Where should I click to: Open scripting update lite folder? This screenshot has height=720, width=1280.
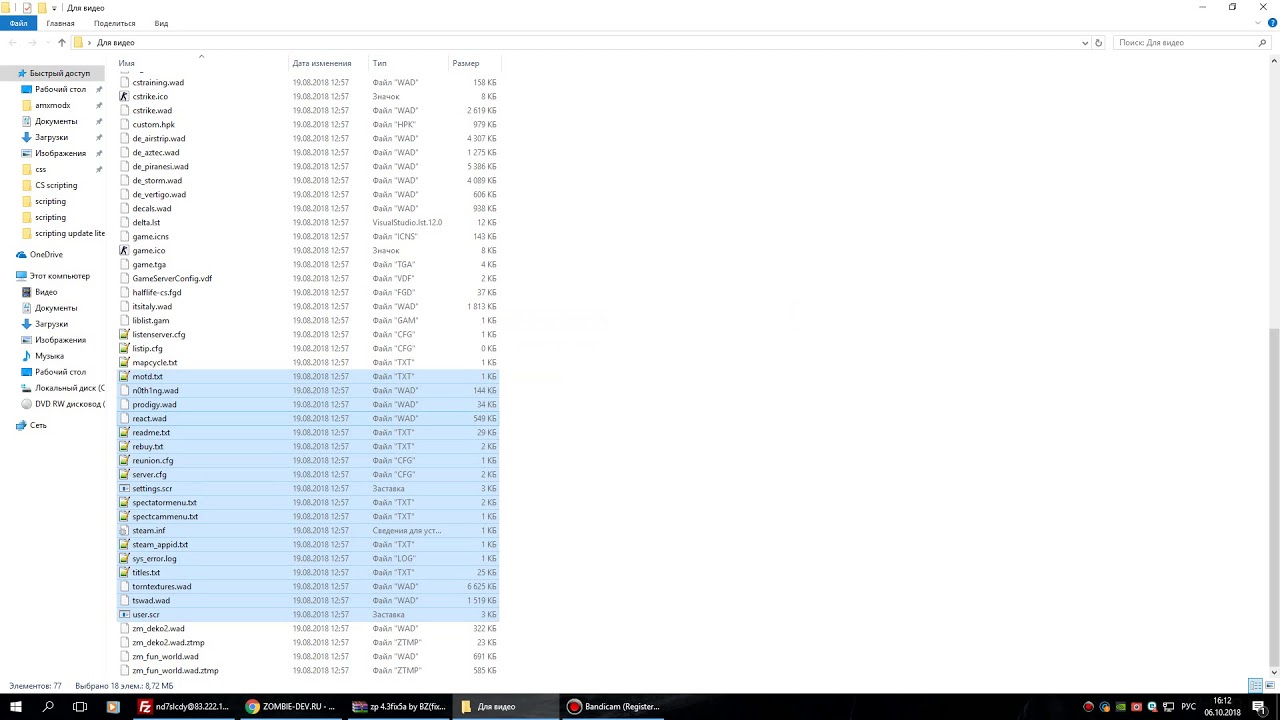click(x=69, y=233)
